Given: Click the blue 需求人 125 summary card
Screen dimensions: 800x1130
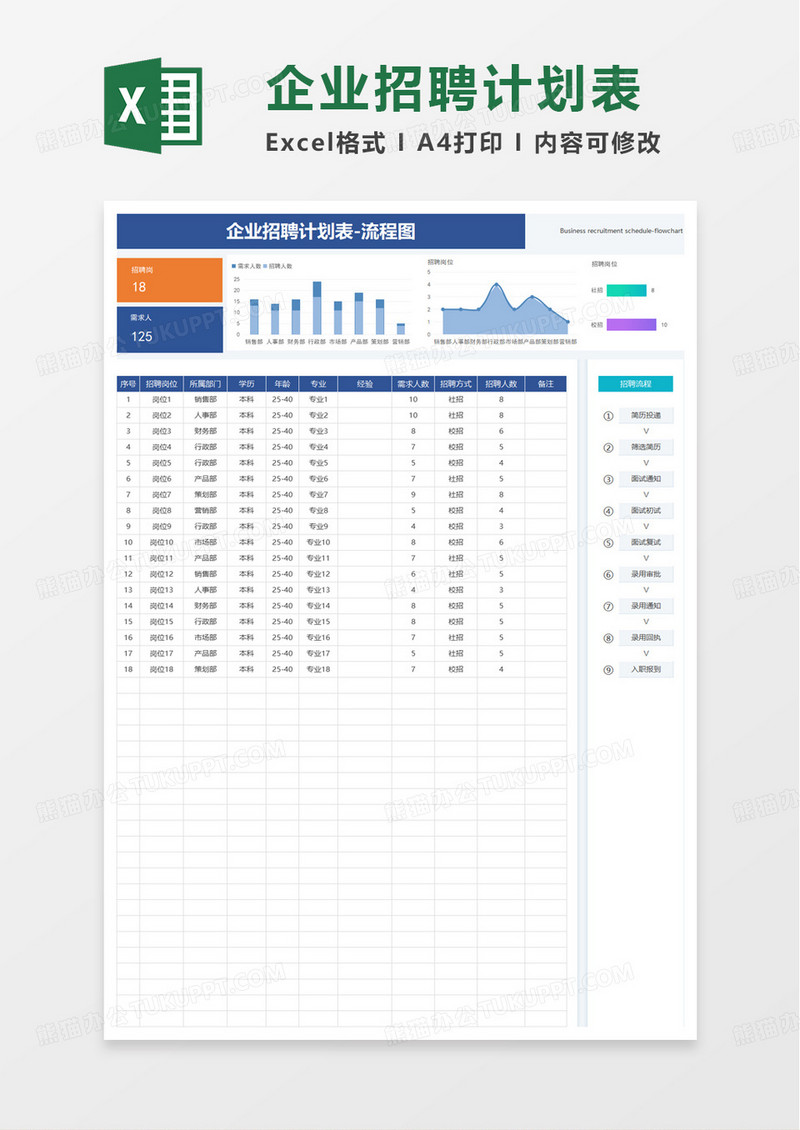Looking at the screenshot, I should 169,329.
